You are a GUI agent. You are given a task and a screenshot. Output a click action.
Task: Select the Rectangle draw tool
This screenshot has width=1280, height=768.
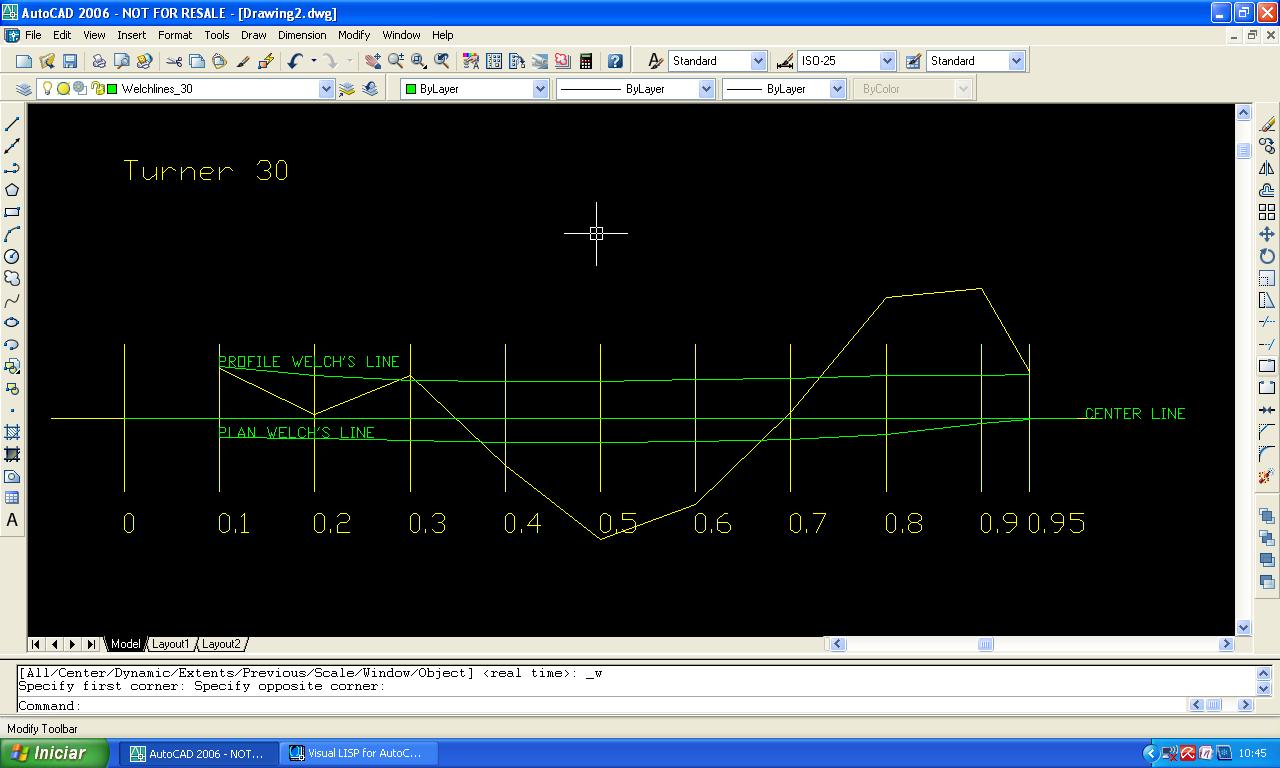pos(12,212)
